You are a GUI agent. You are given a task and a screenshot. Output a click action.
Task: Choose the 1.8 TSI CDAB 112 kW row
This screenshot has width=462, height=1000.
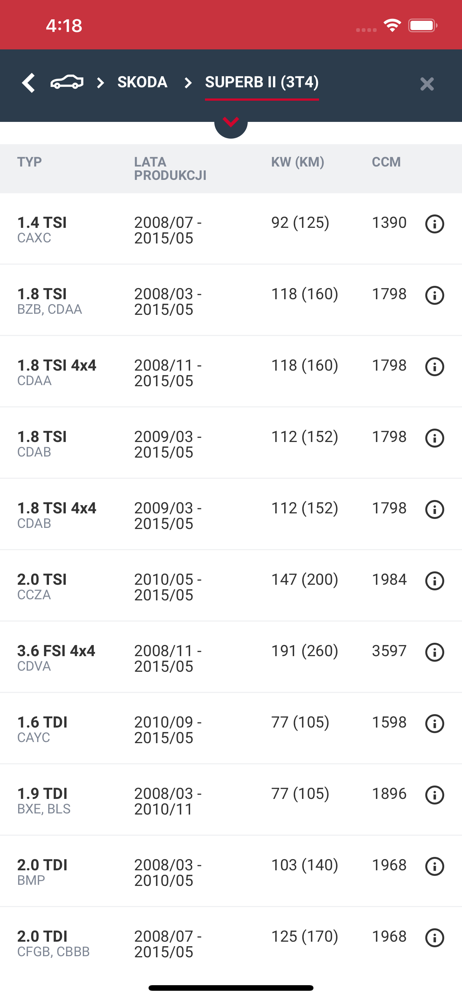tap(231, 443)
